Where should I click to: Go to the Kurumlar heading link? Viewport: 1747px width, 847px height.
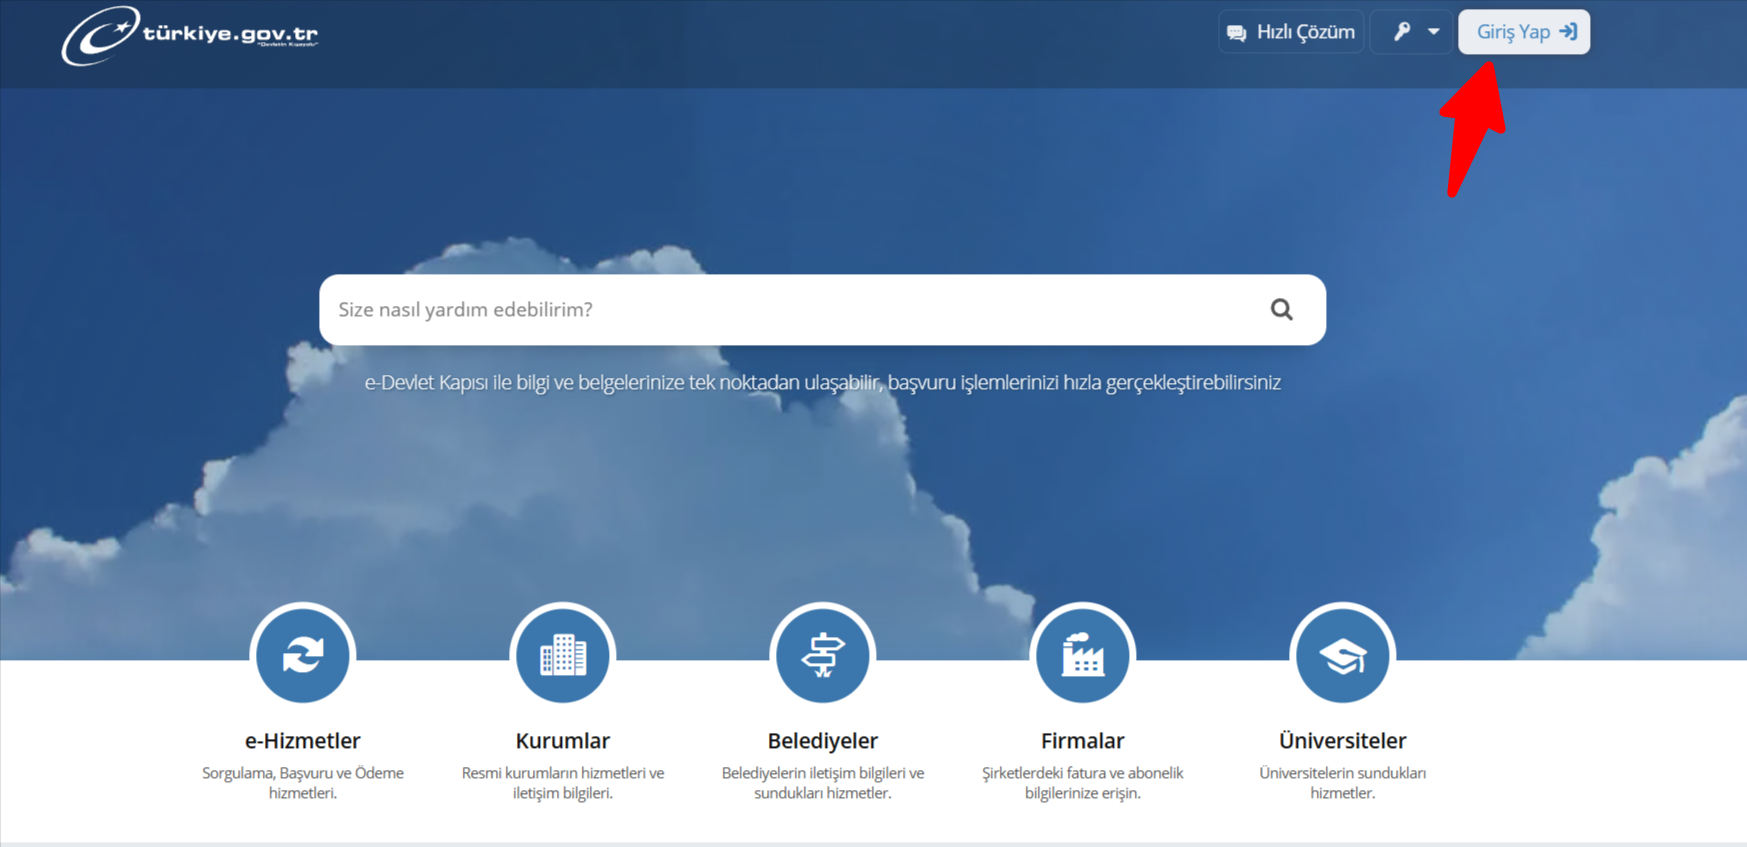(x=563, y=741)
